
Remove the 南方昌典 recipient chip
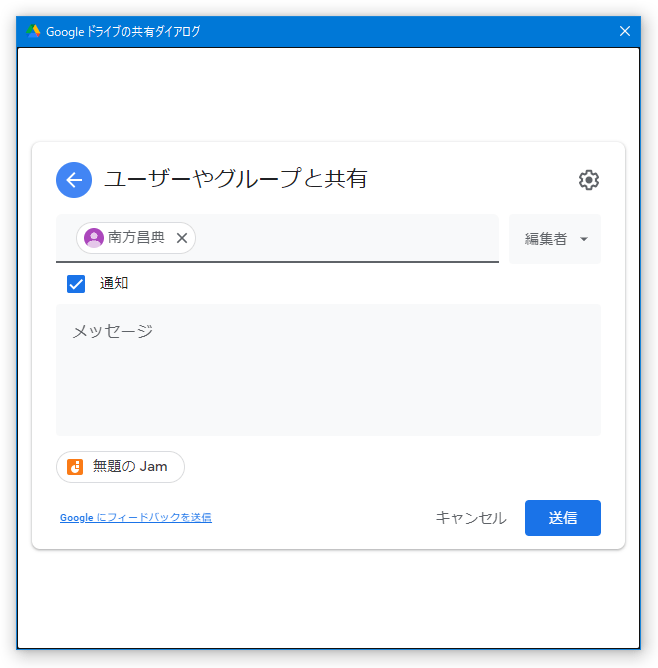[182, 238]
